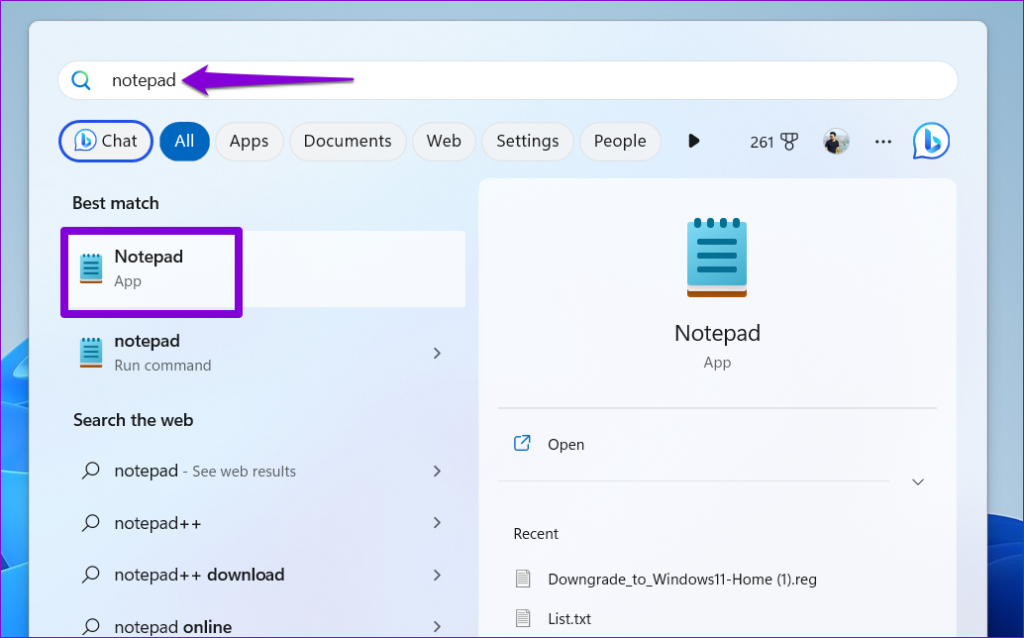
Task: Open Notepad using the Open link
Action: pos(566,444)
